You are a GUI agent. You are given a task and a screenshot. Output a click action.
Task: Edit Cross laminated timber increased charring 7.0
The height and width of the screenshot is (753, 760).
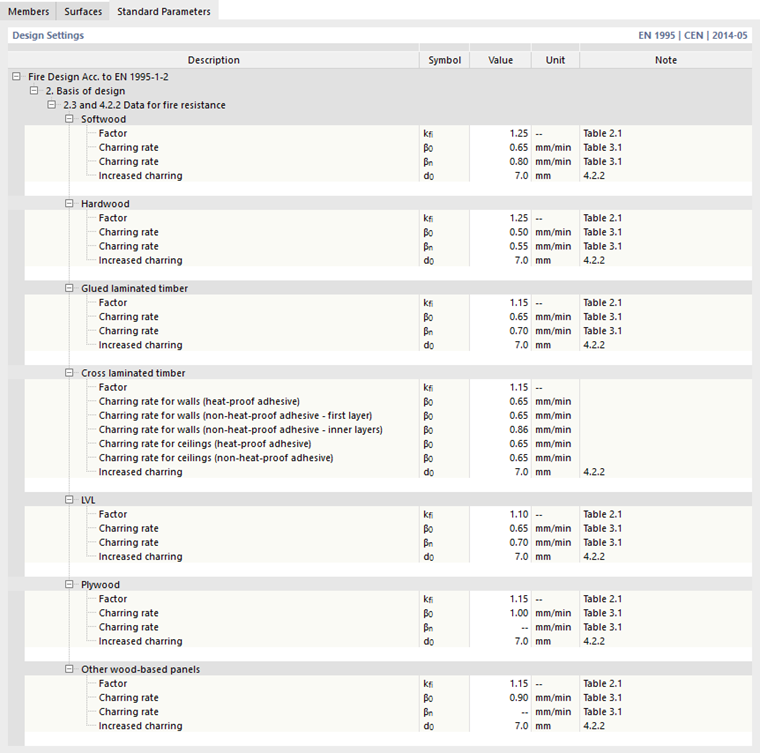(x=500, y=471)
